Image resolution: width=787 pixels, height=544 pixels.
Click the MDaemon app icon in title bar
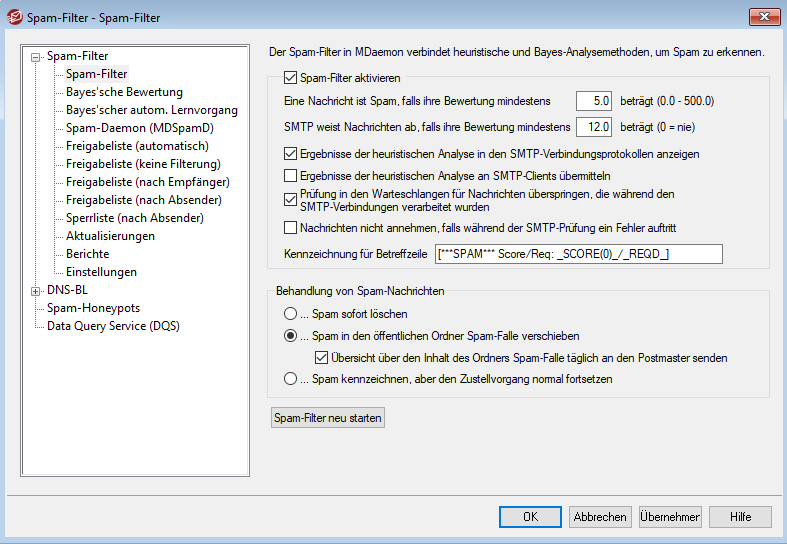14,17
